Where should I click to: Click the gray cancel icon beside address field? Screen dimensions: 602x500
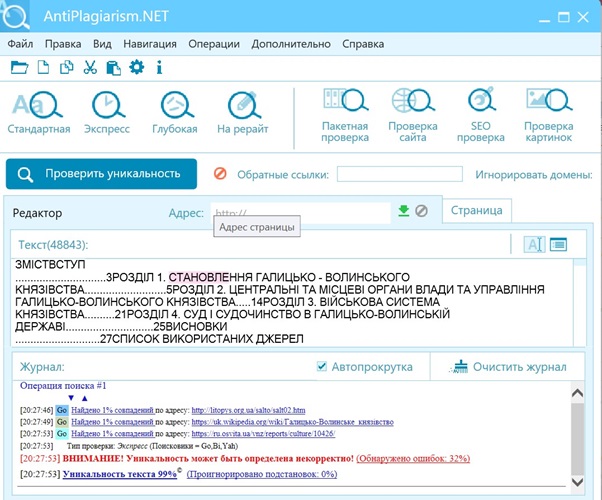422,211
